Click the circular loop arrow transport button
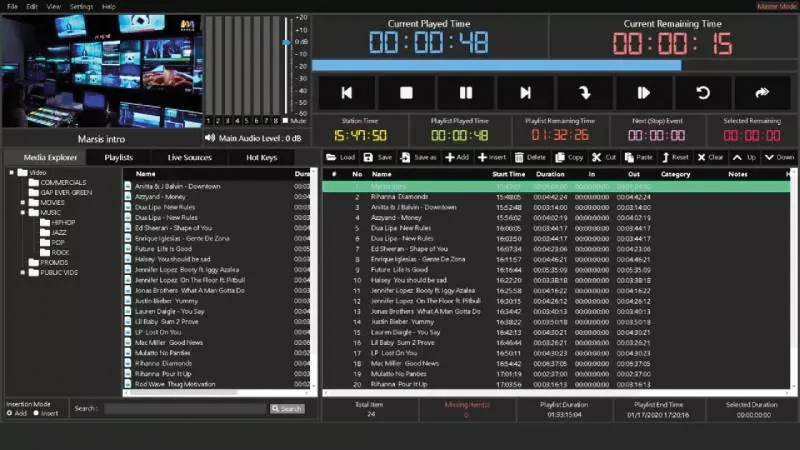800x450 pixels. [x=703, y=93]
